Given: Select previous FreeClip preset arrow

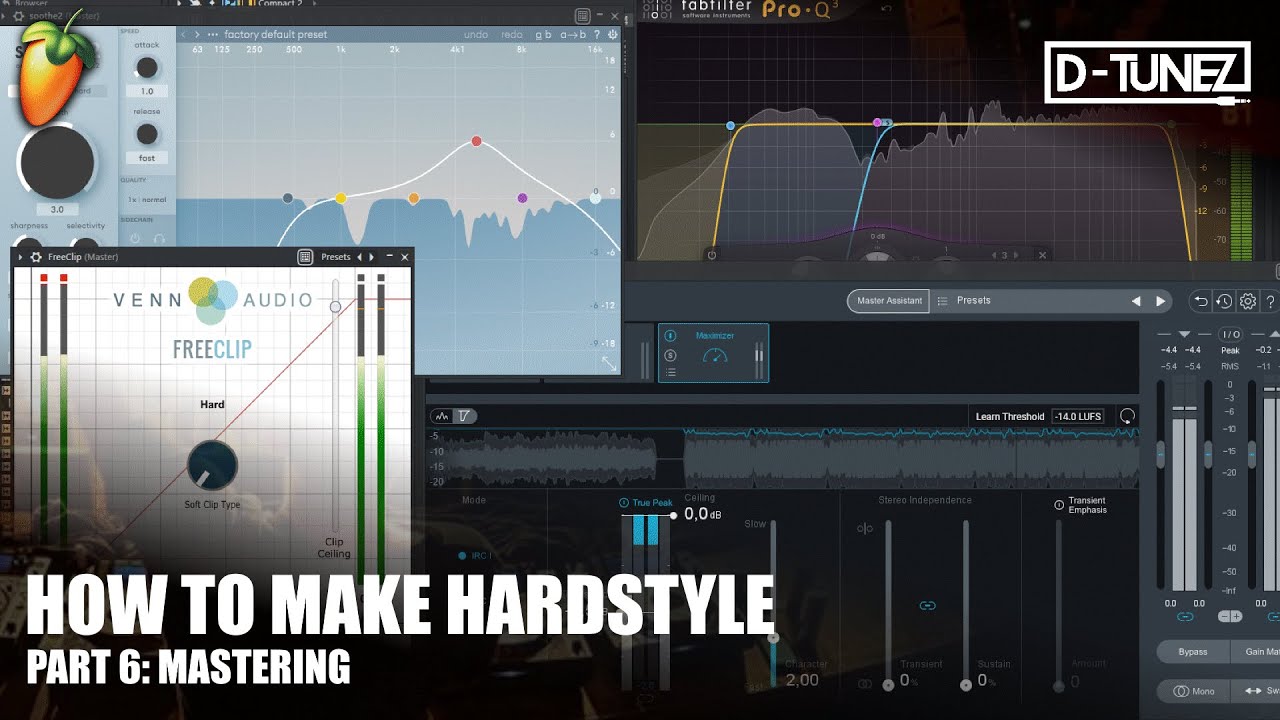Looking at the screenshot, I should 360,257.
